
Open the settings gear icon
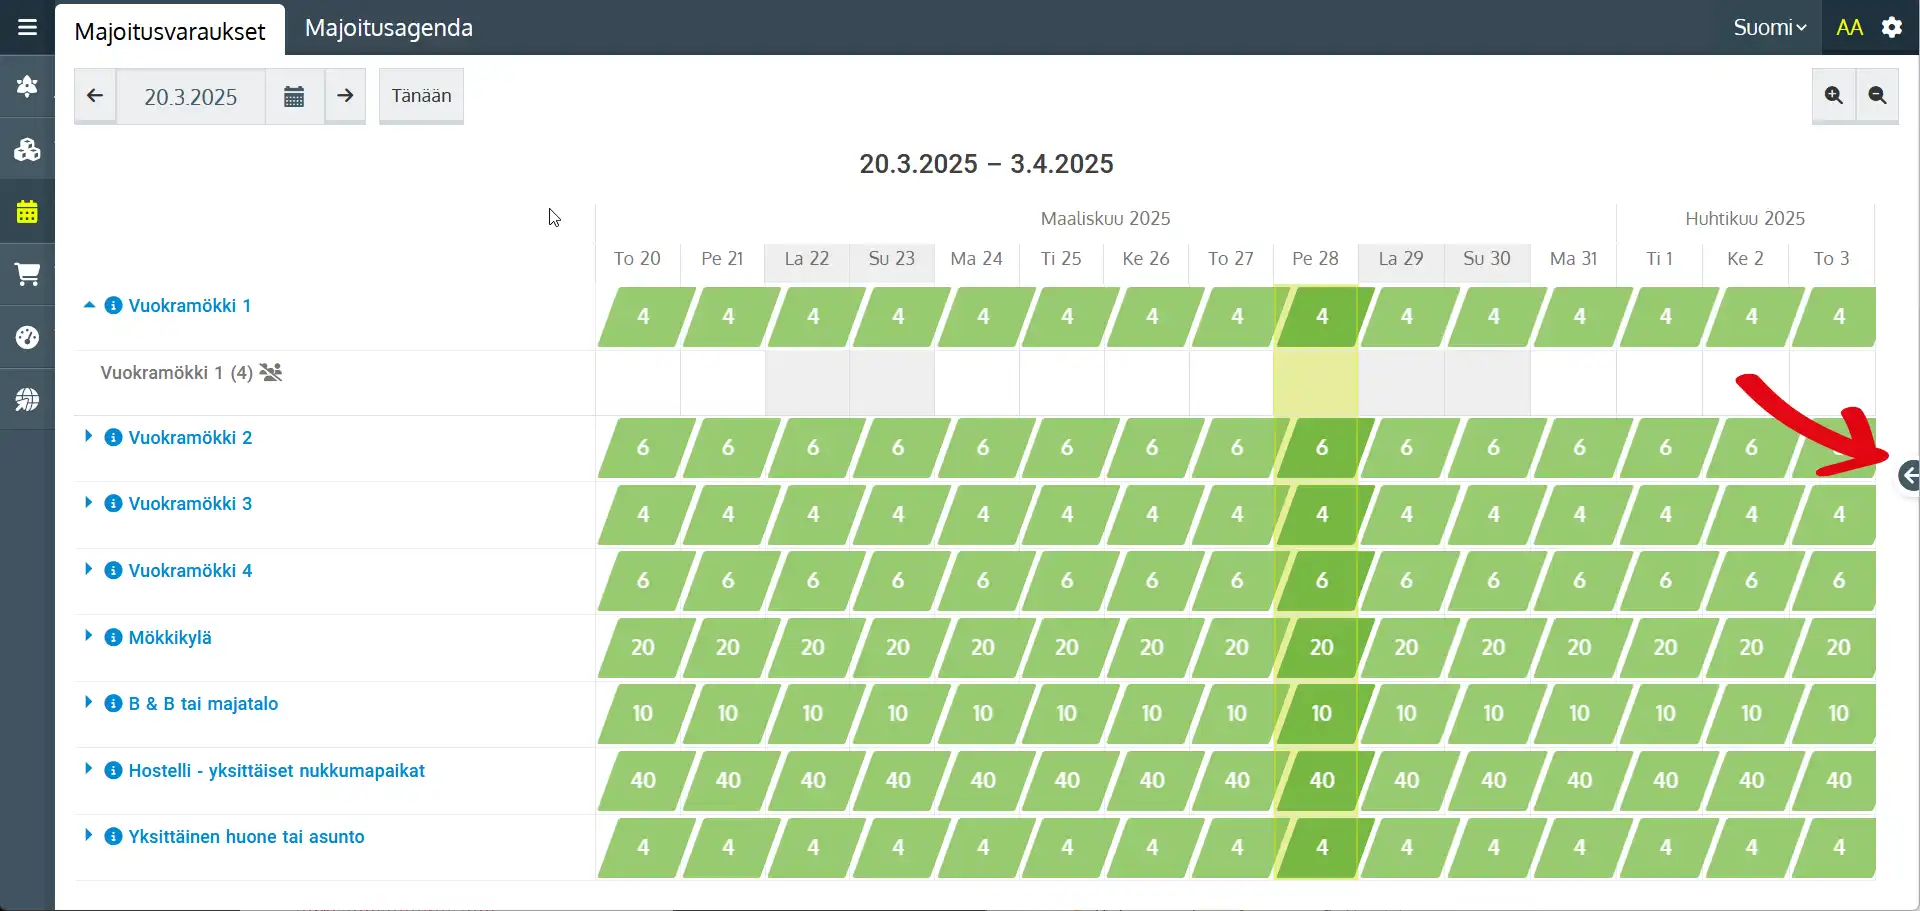(1891, 27)
